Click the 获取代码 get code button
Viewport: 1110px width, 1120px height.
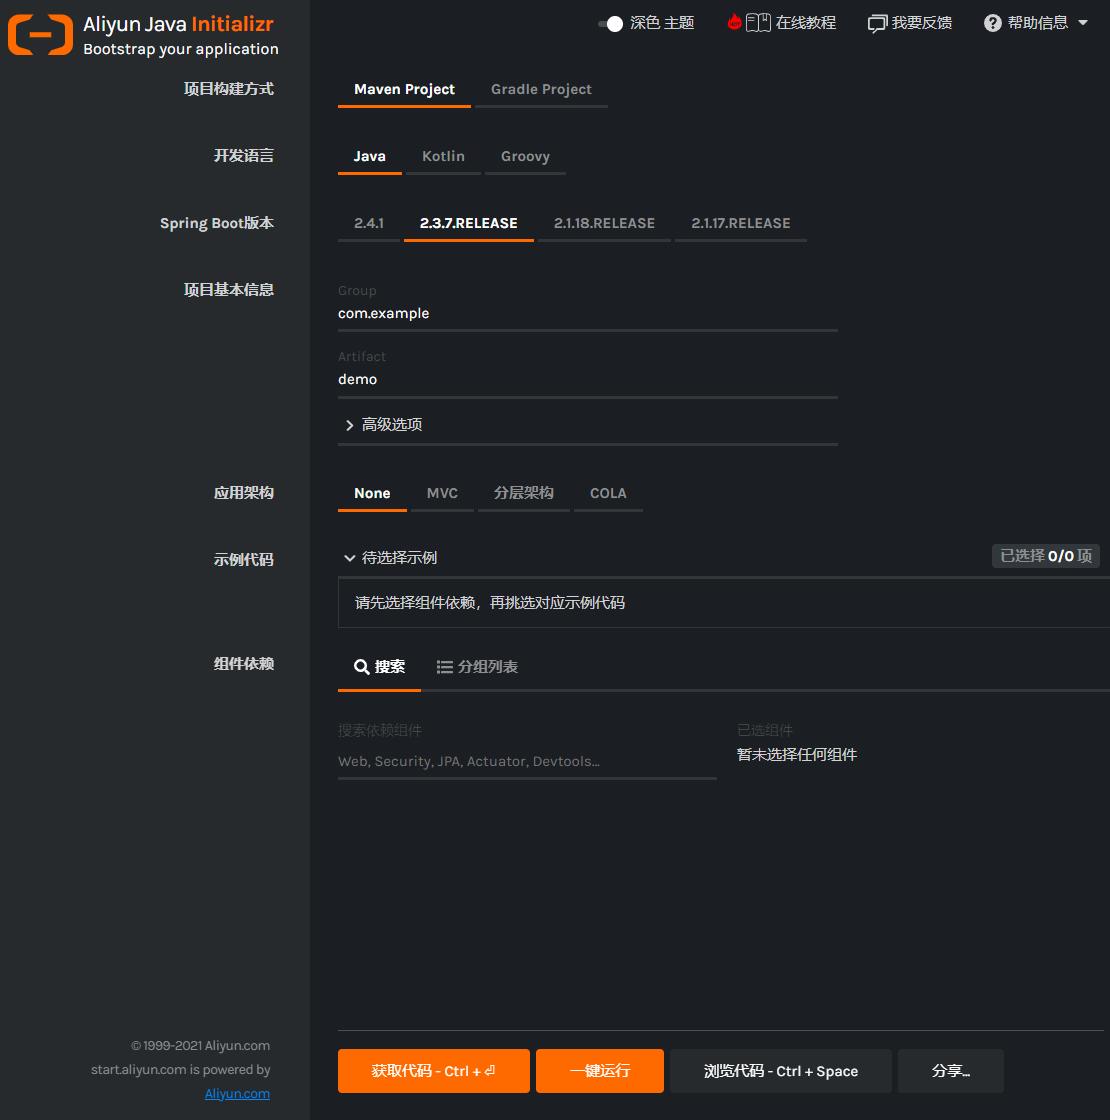point(434,1071)
